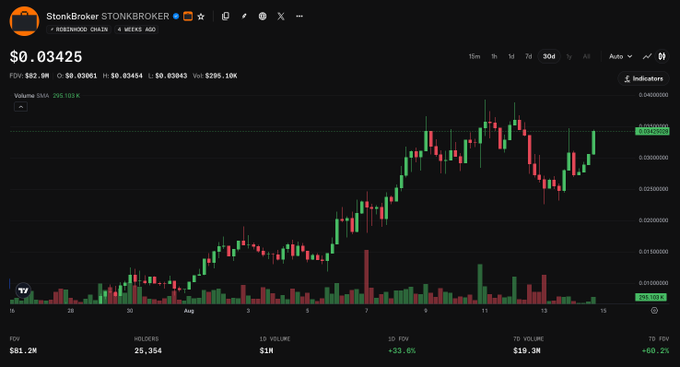Select the 1d timeframe
Screen dimensions: 680x367
click(511, 56)
